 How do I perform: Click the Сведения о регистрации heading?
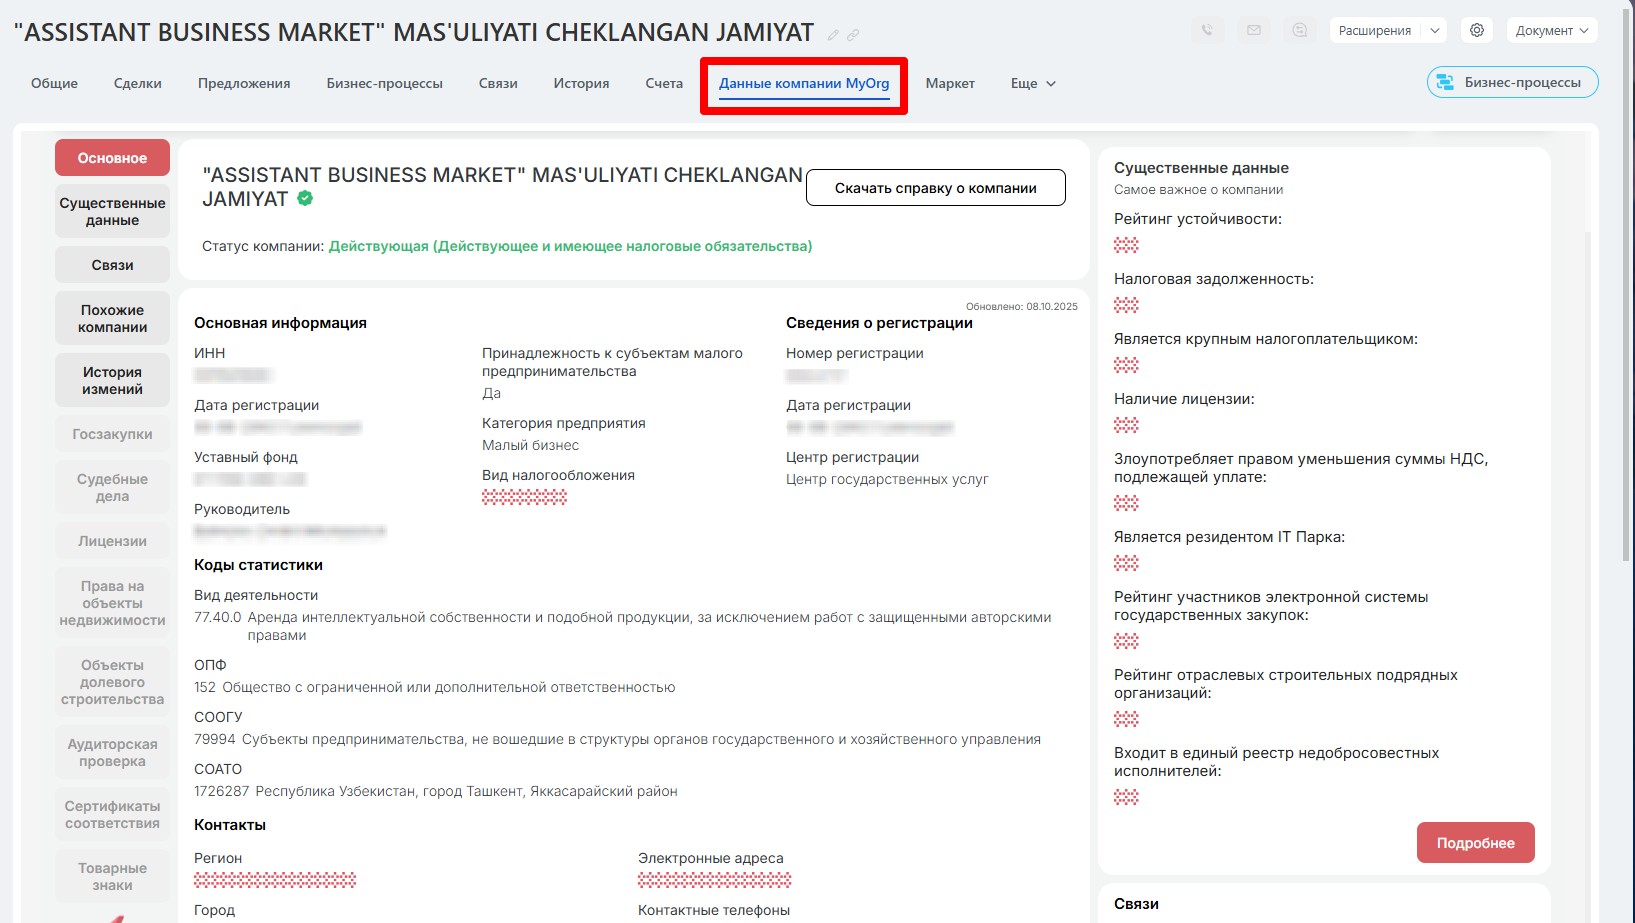click(x=879, y=323)
